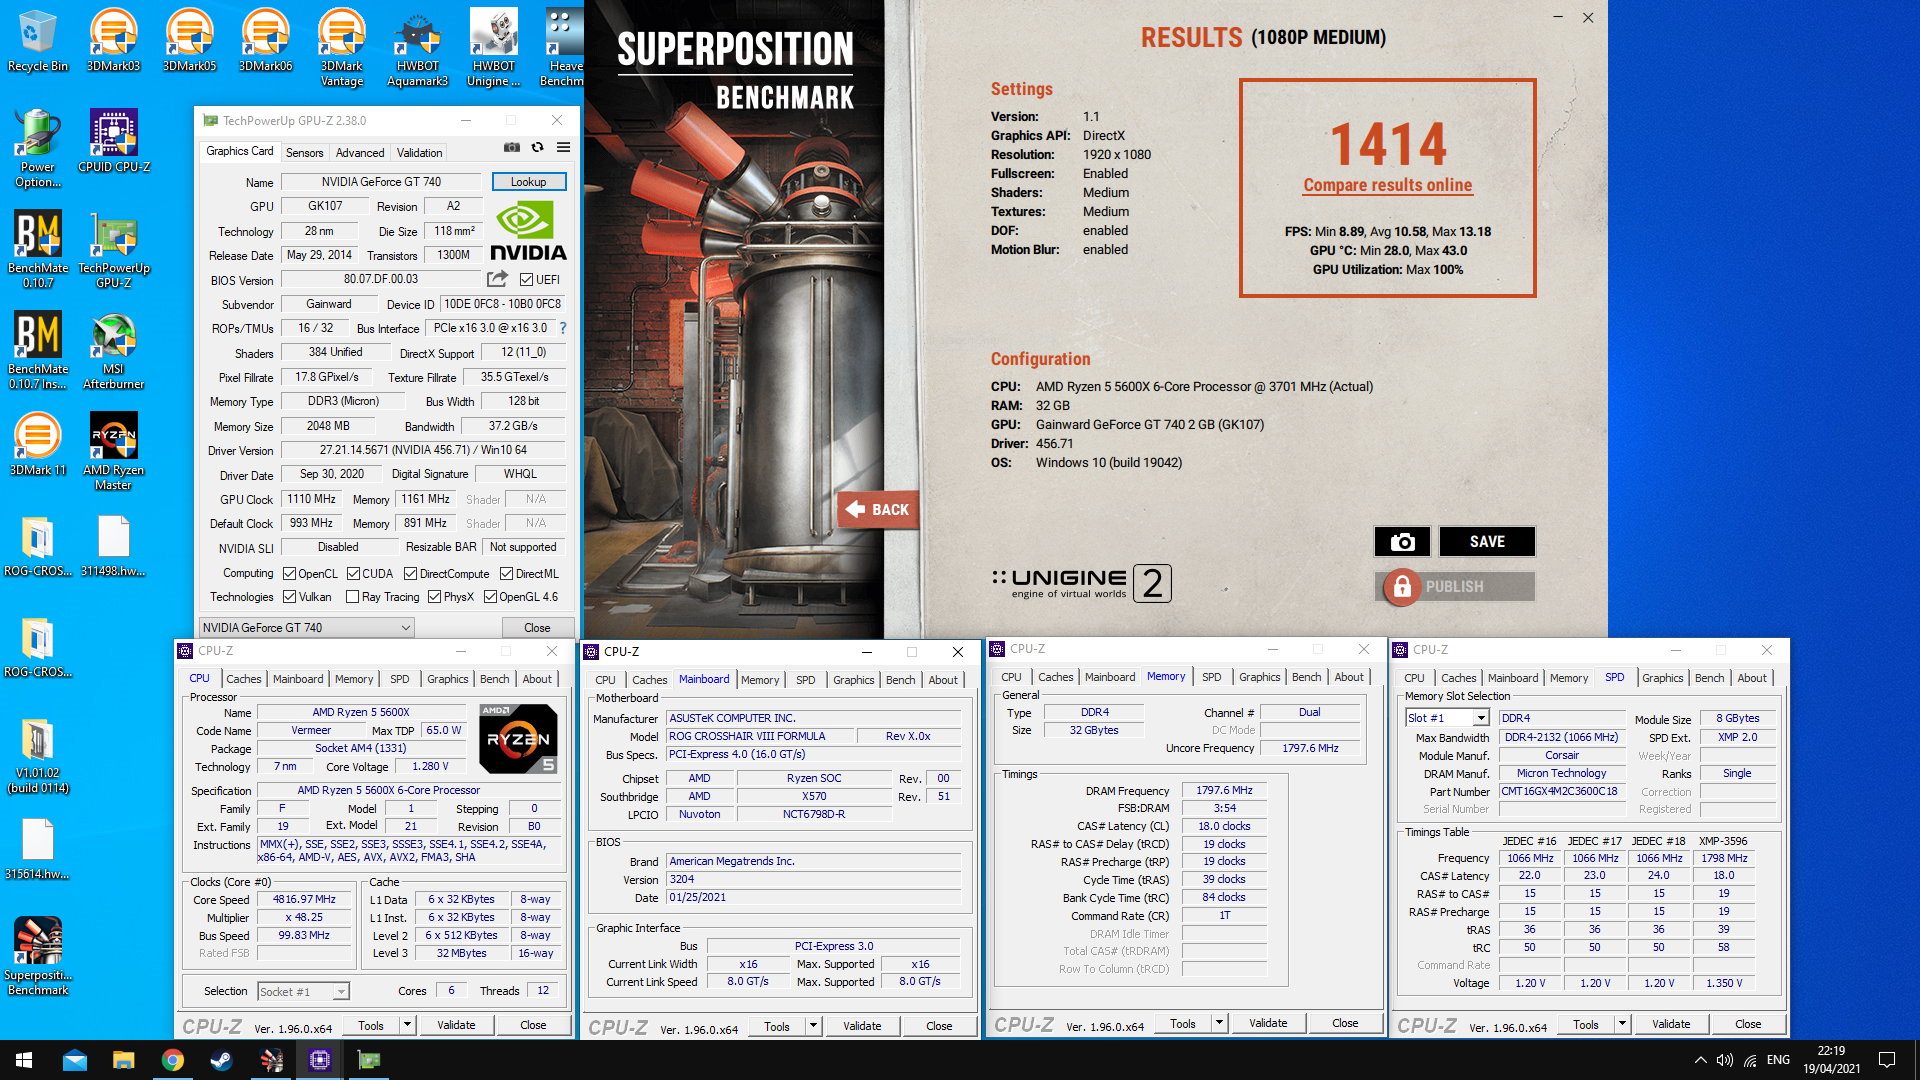Click Validate button in SPD CPU-Z window

[1671, 1024]
